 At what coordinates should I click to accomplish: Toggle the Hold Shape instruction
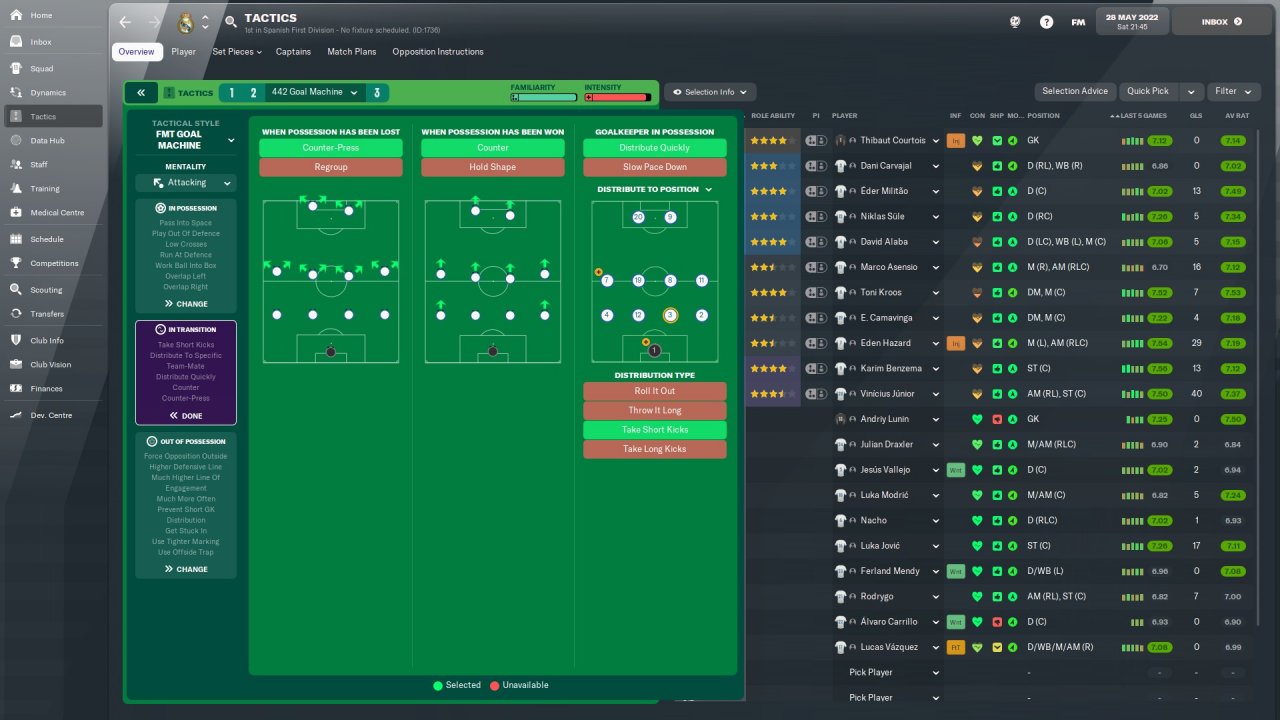493,167
